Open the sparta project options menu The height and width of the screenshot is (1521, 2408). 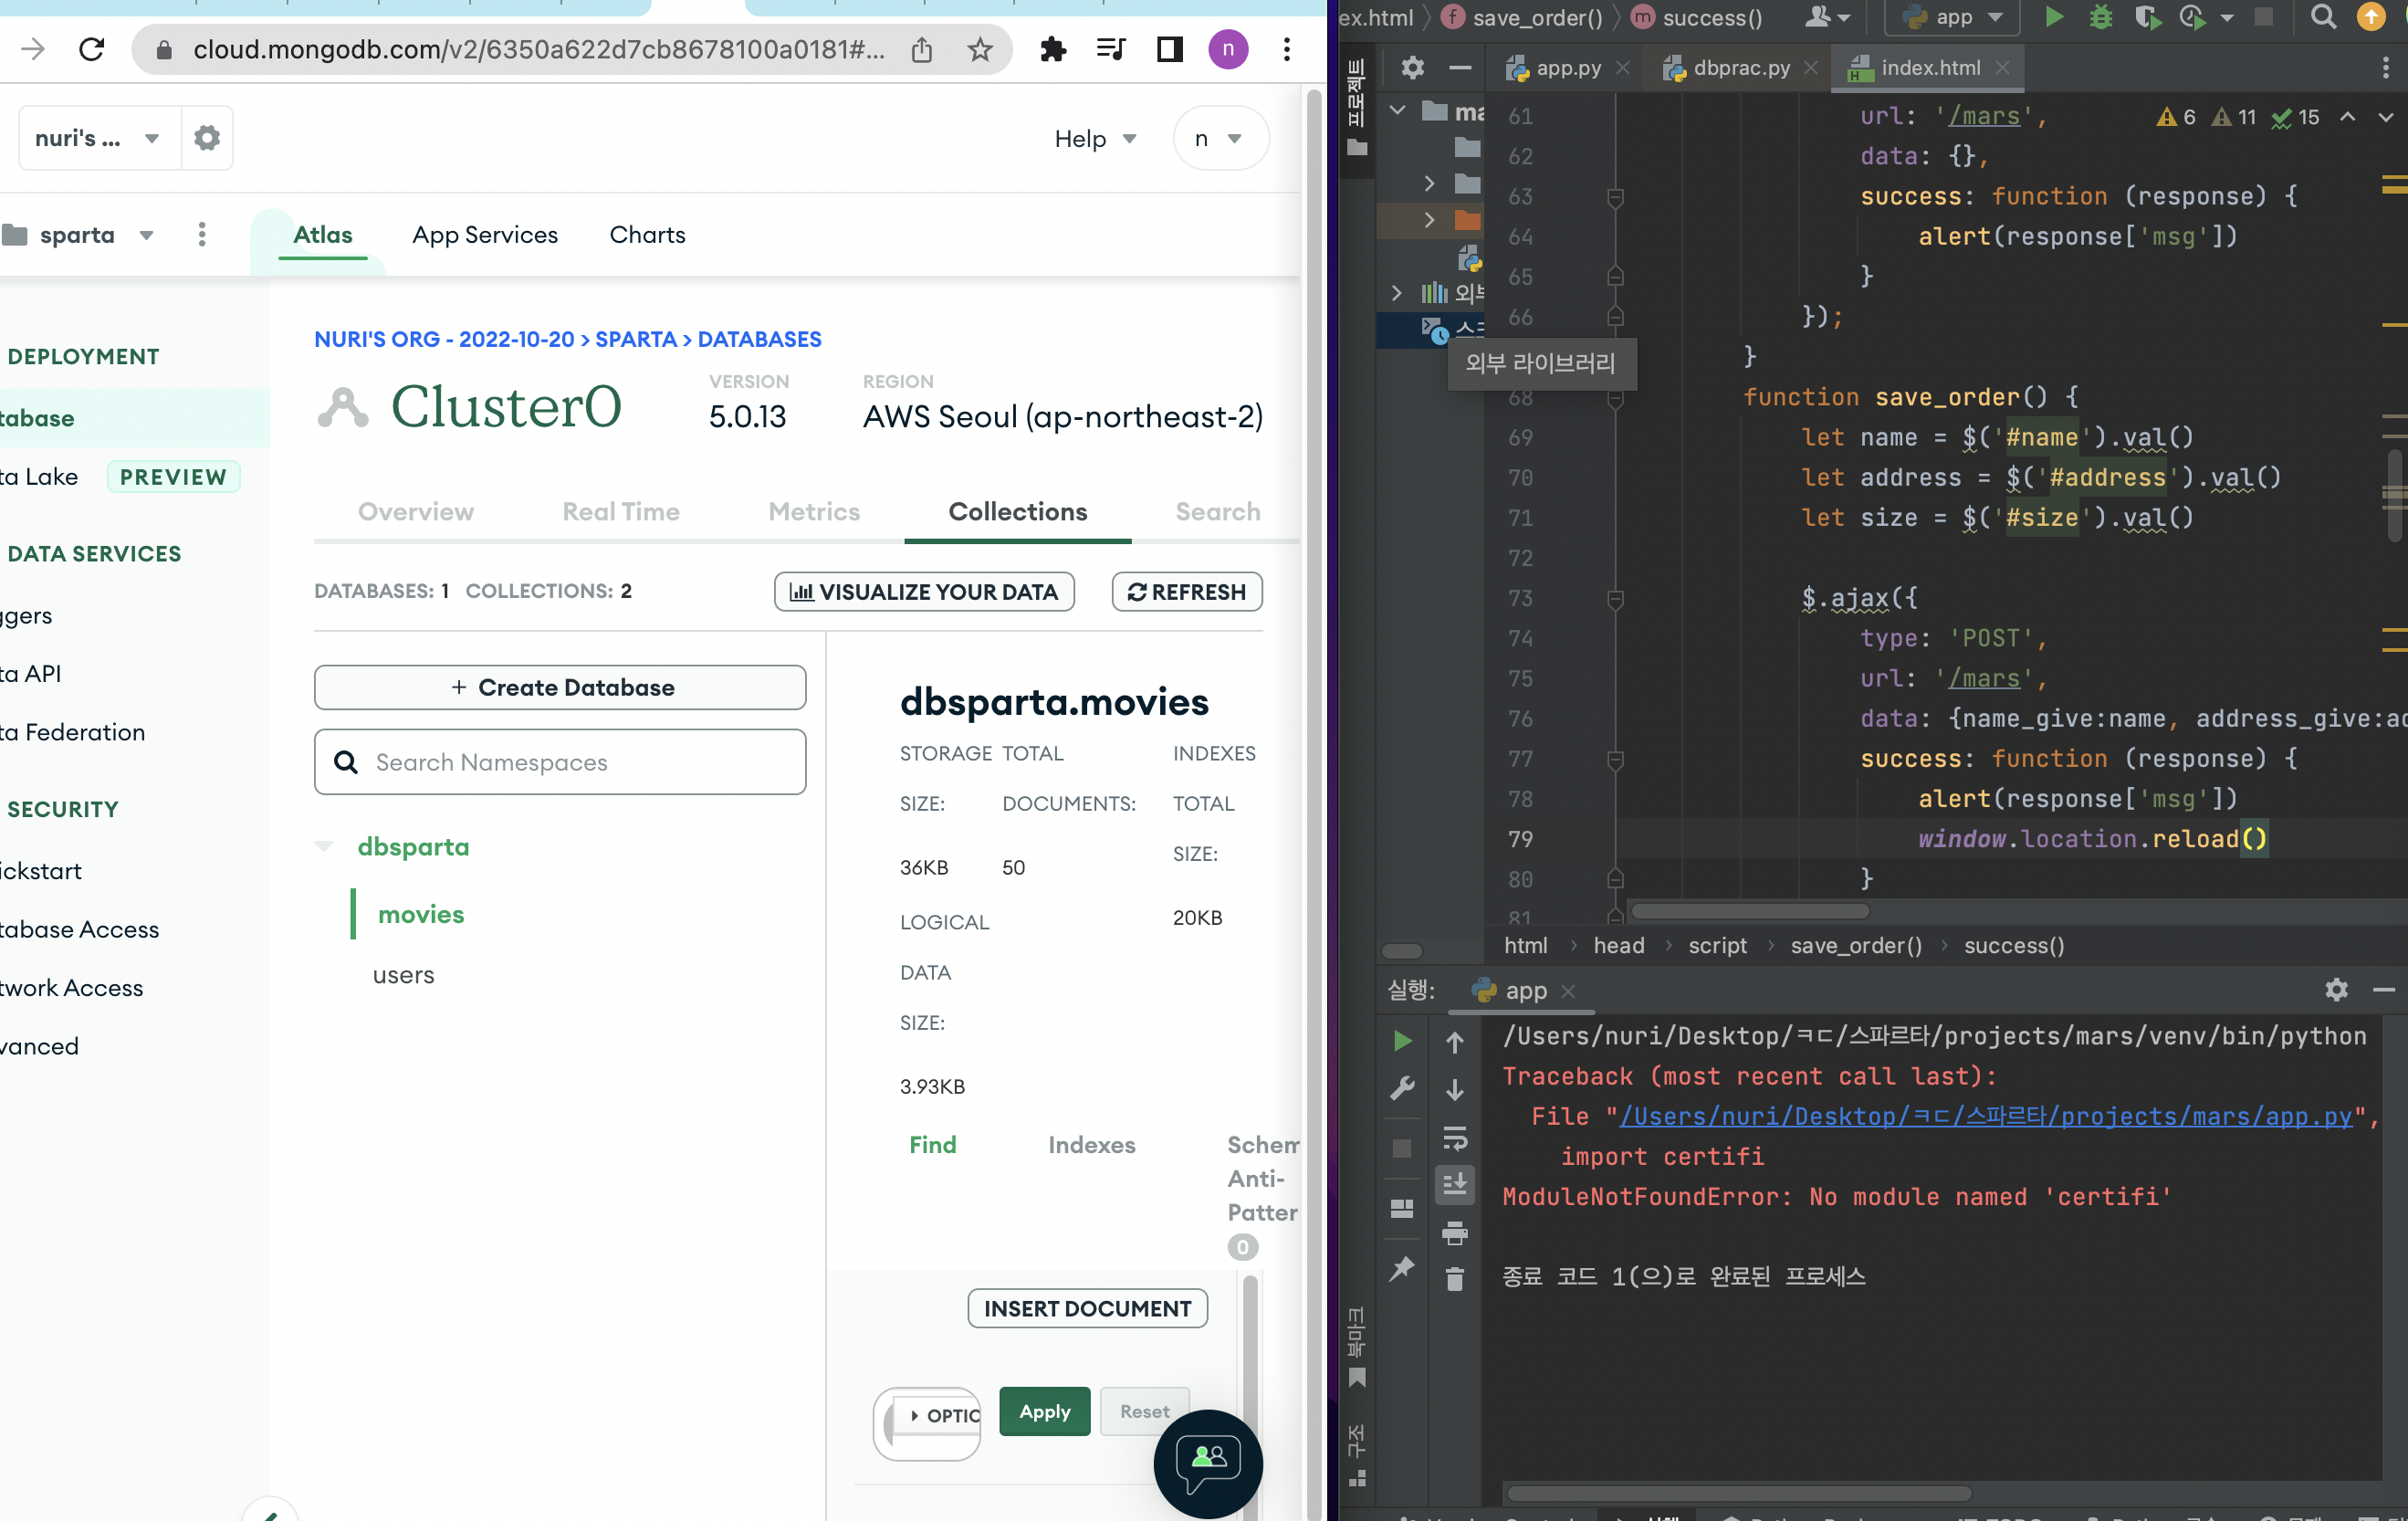tap(202, 235)
